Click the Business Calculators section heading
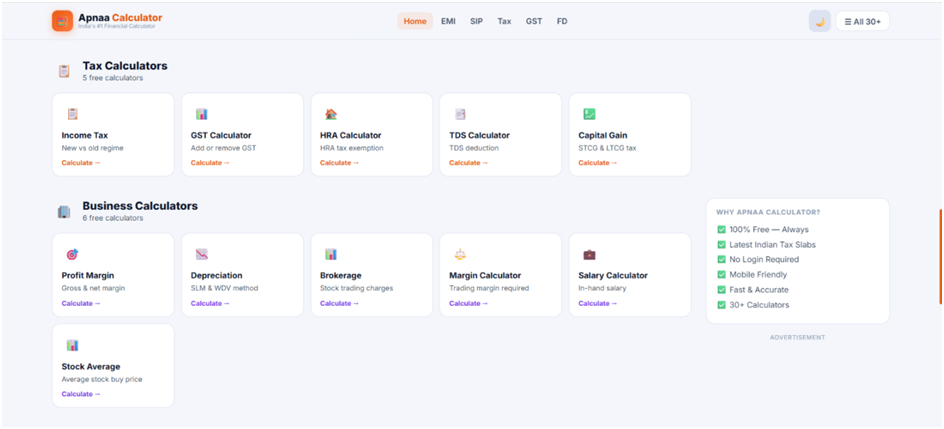Image resolution: width=944 pixels, height=429 pixels. (x=140, y=206)
